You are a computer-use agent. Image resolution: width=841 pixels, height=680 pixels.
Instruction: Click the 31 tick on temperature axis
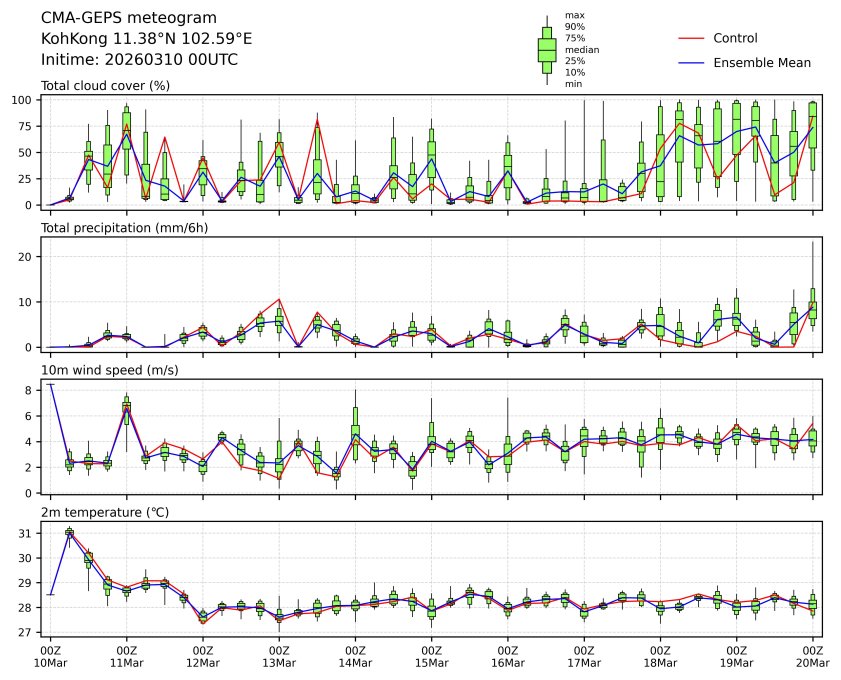pos(27,534)
